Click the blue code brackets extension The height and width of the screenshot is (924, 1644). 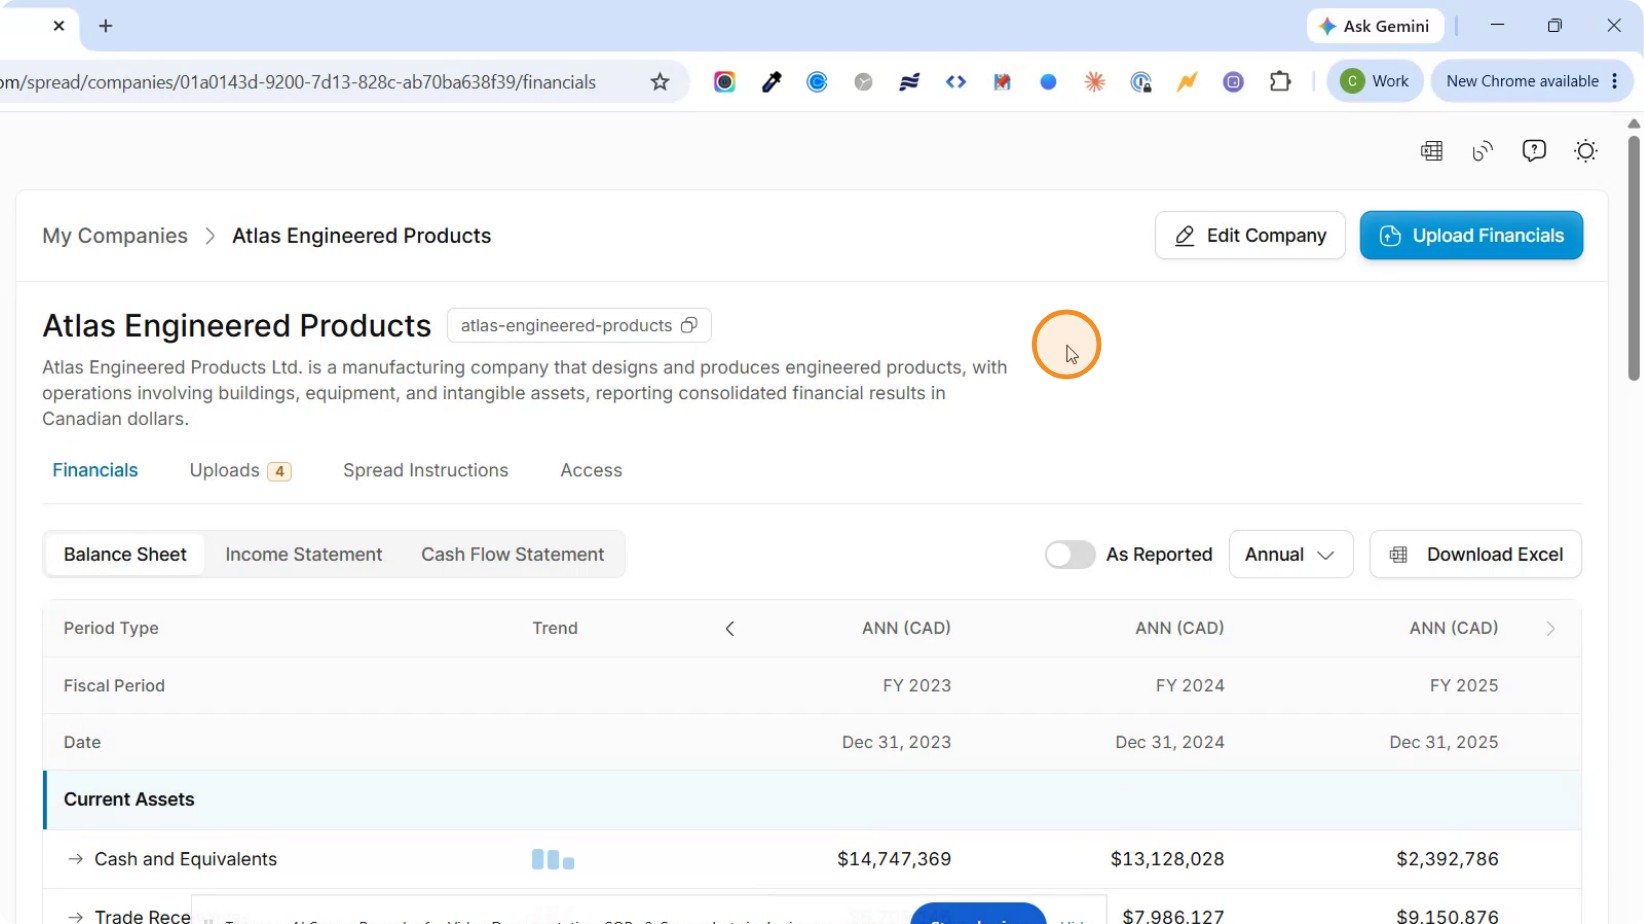(956, 82)
